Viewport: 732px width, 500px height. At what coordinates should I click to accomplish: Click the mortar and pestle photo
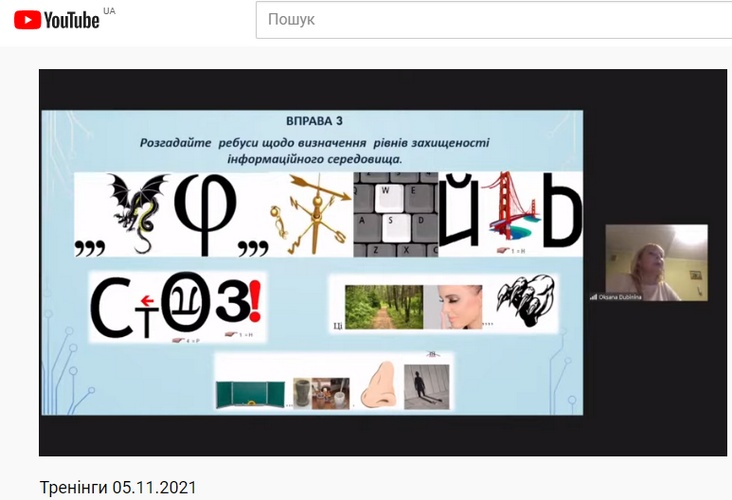(x=321, y=394)
